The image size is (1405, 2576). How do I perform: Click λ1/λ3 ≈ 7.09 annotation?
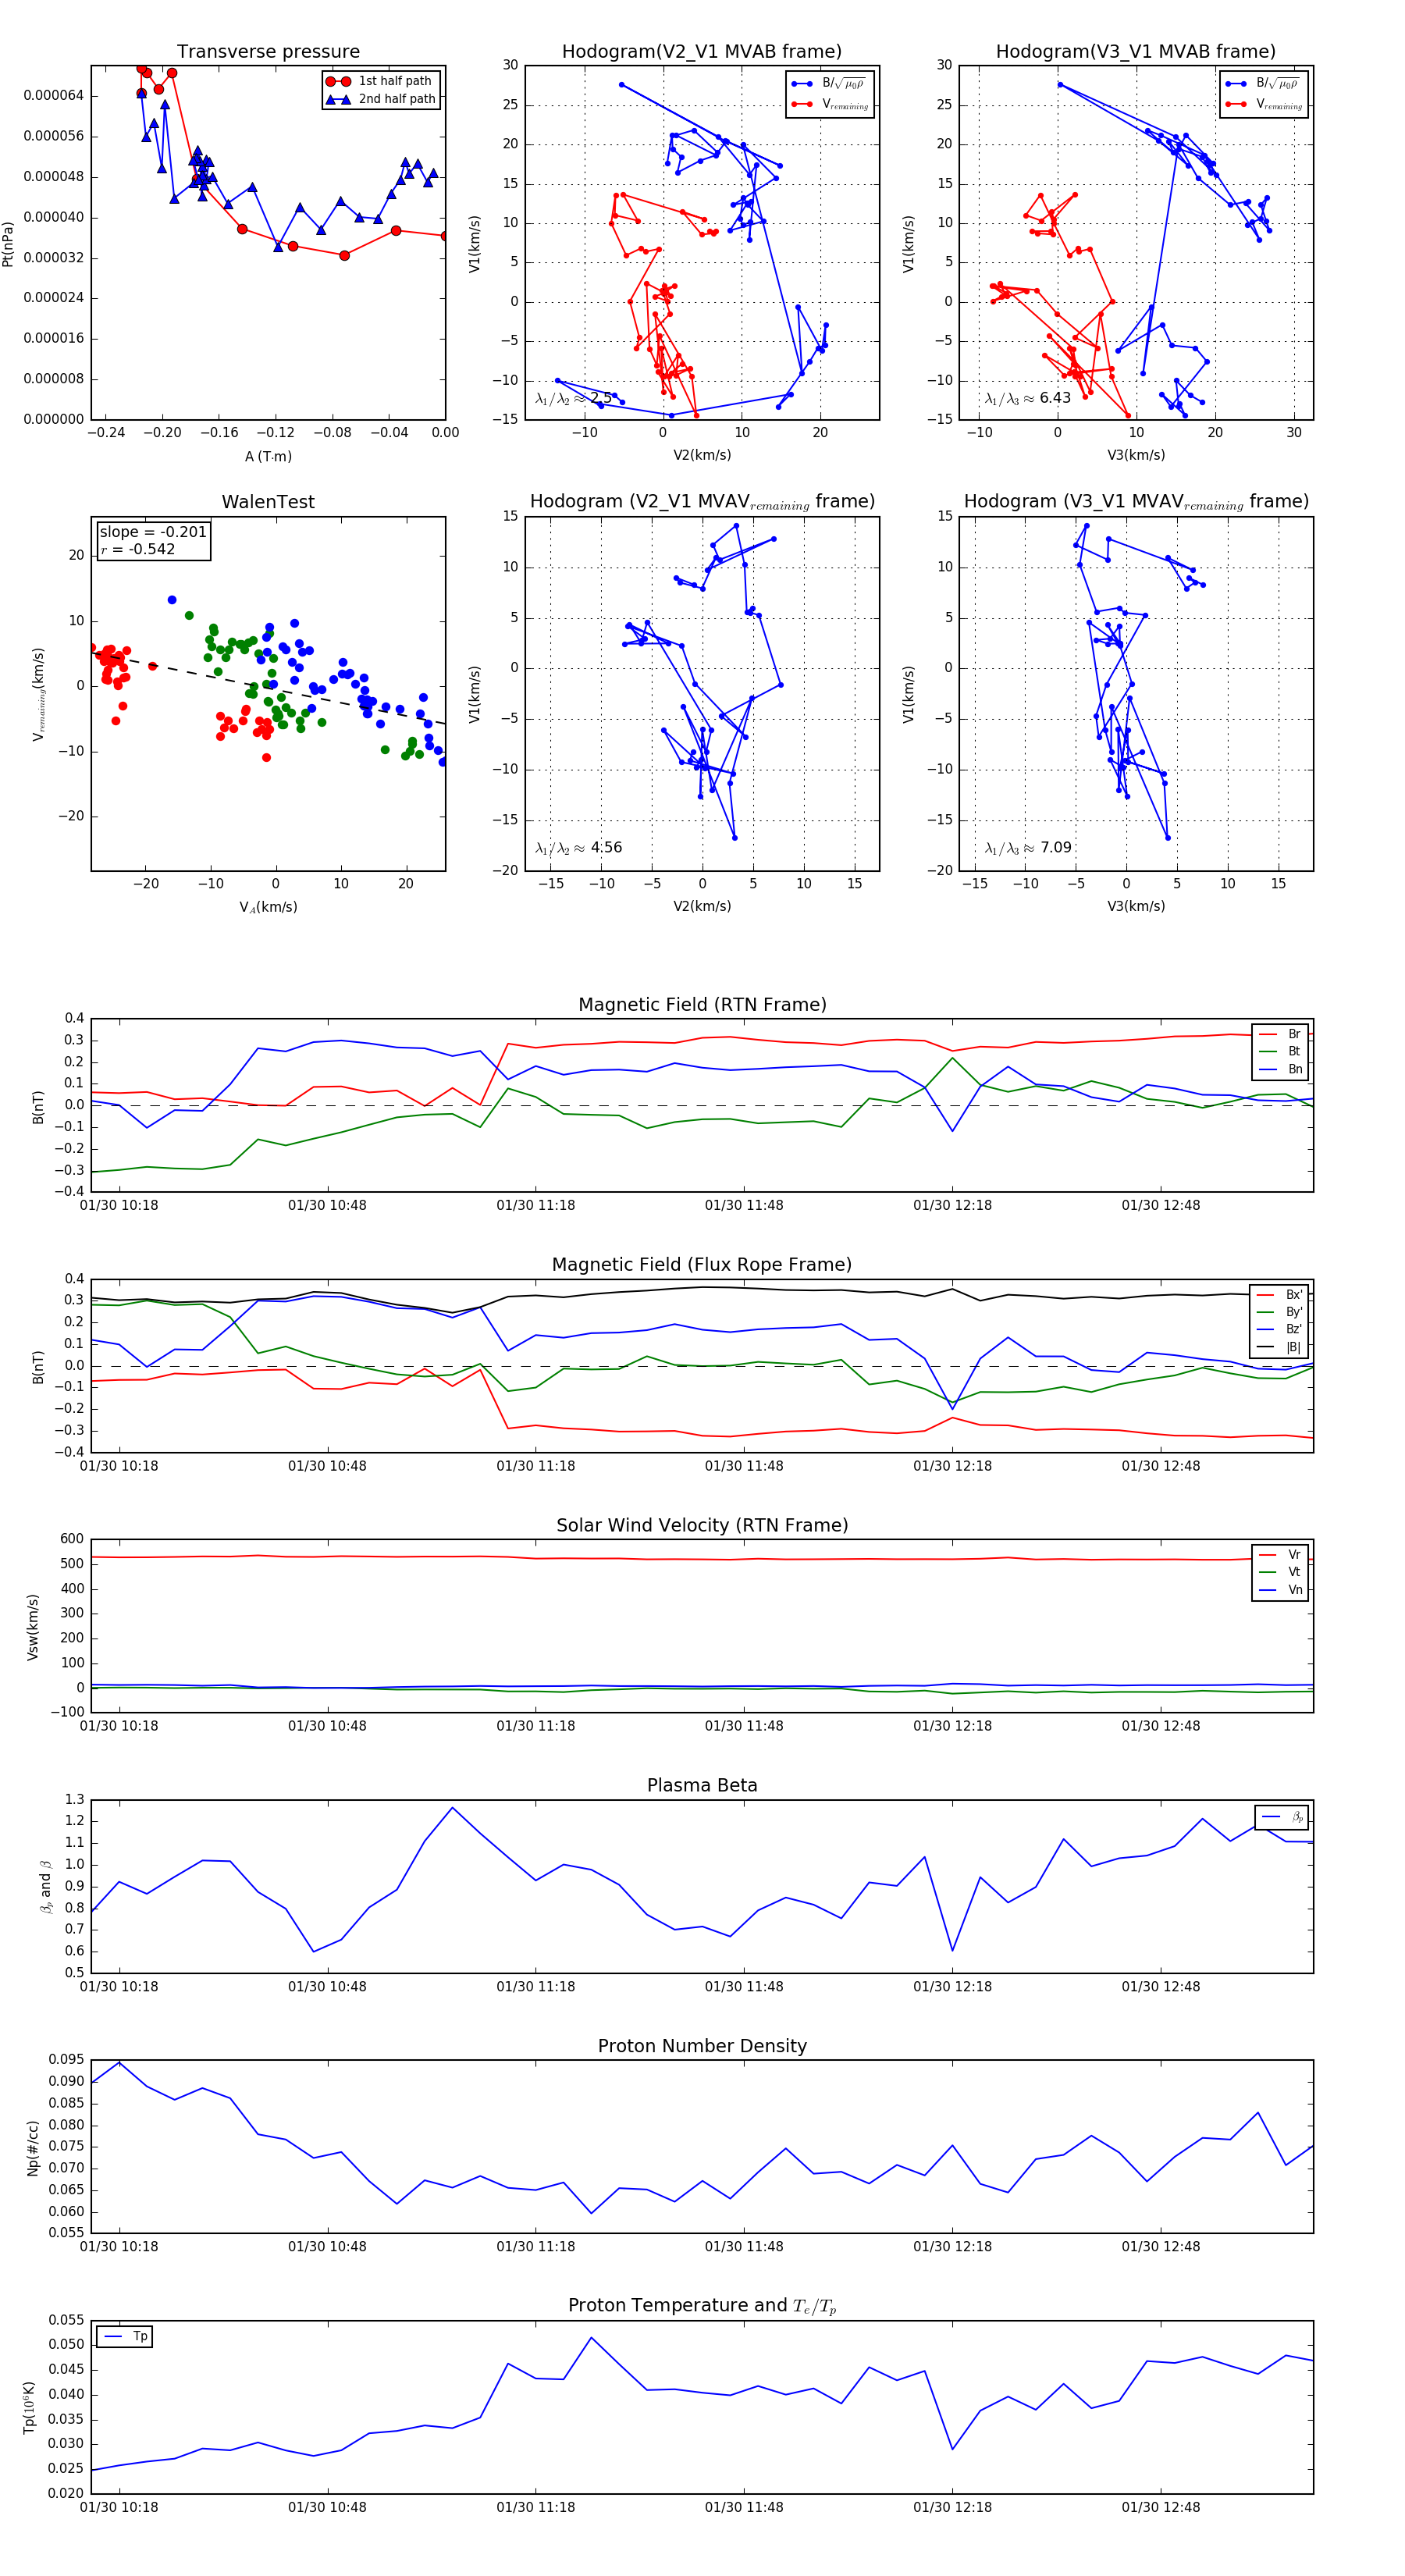[x=1028, y=848]
